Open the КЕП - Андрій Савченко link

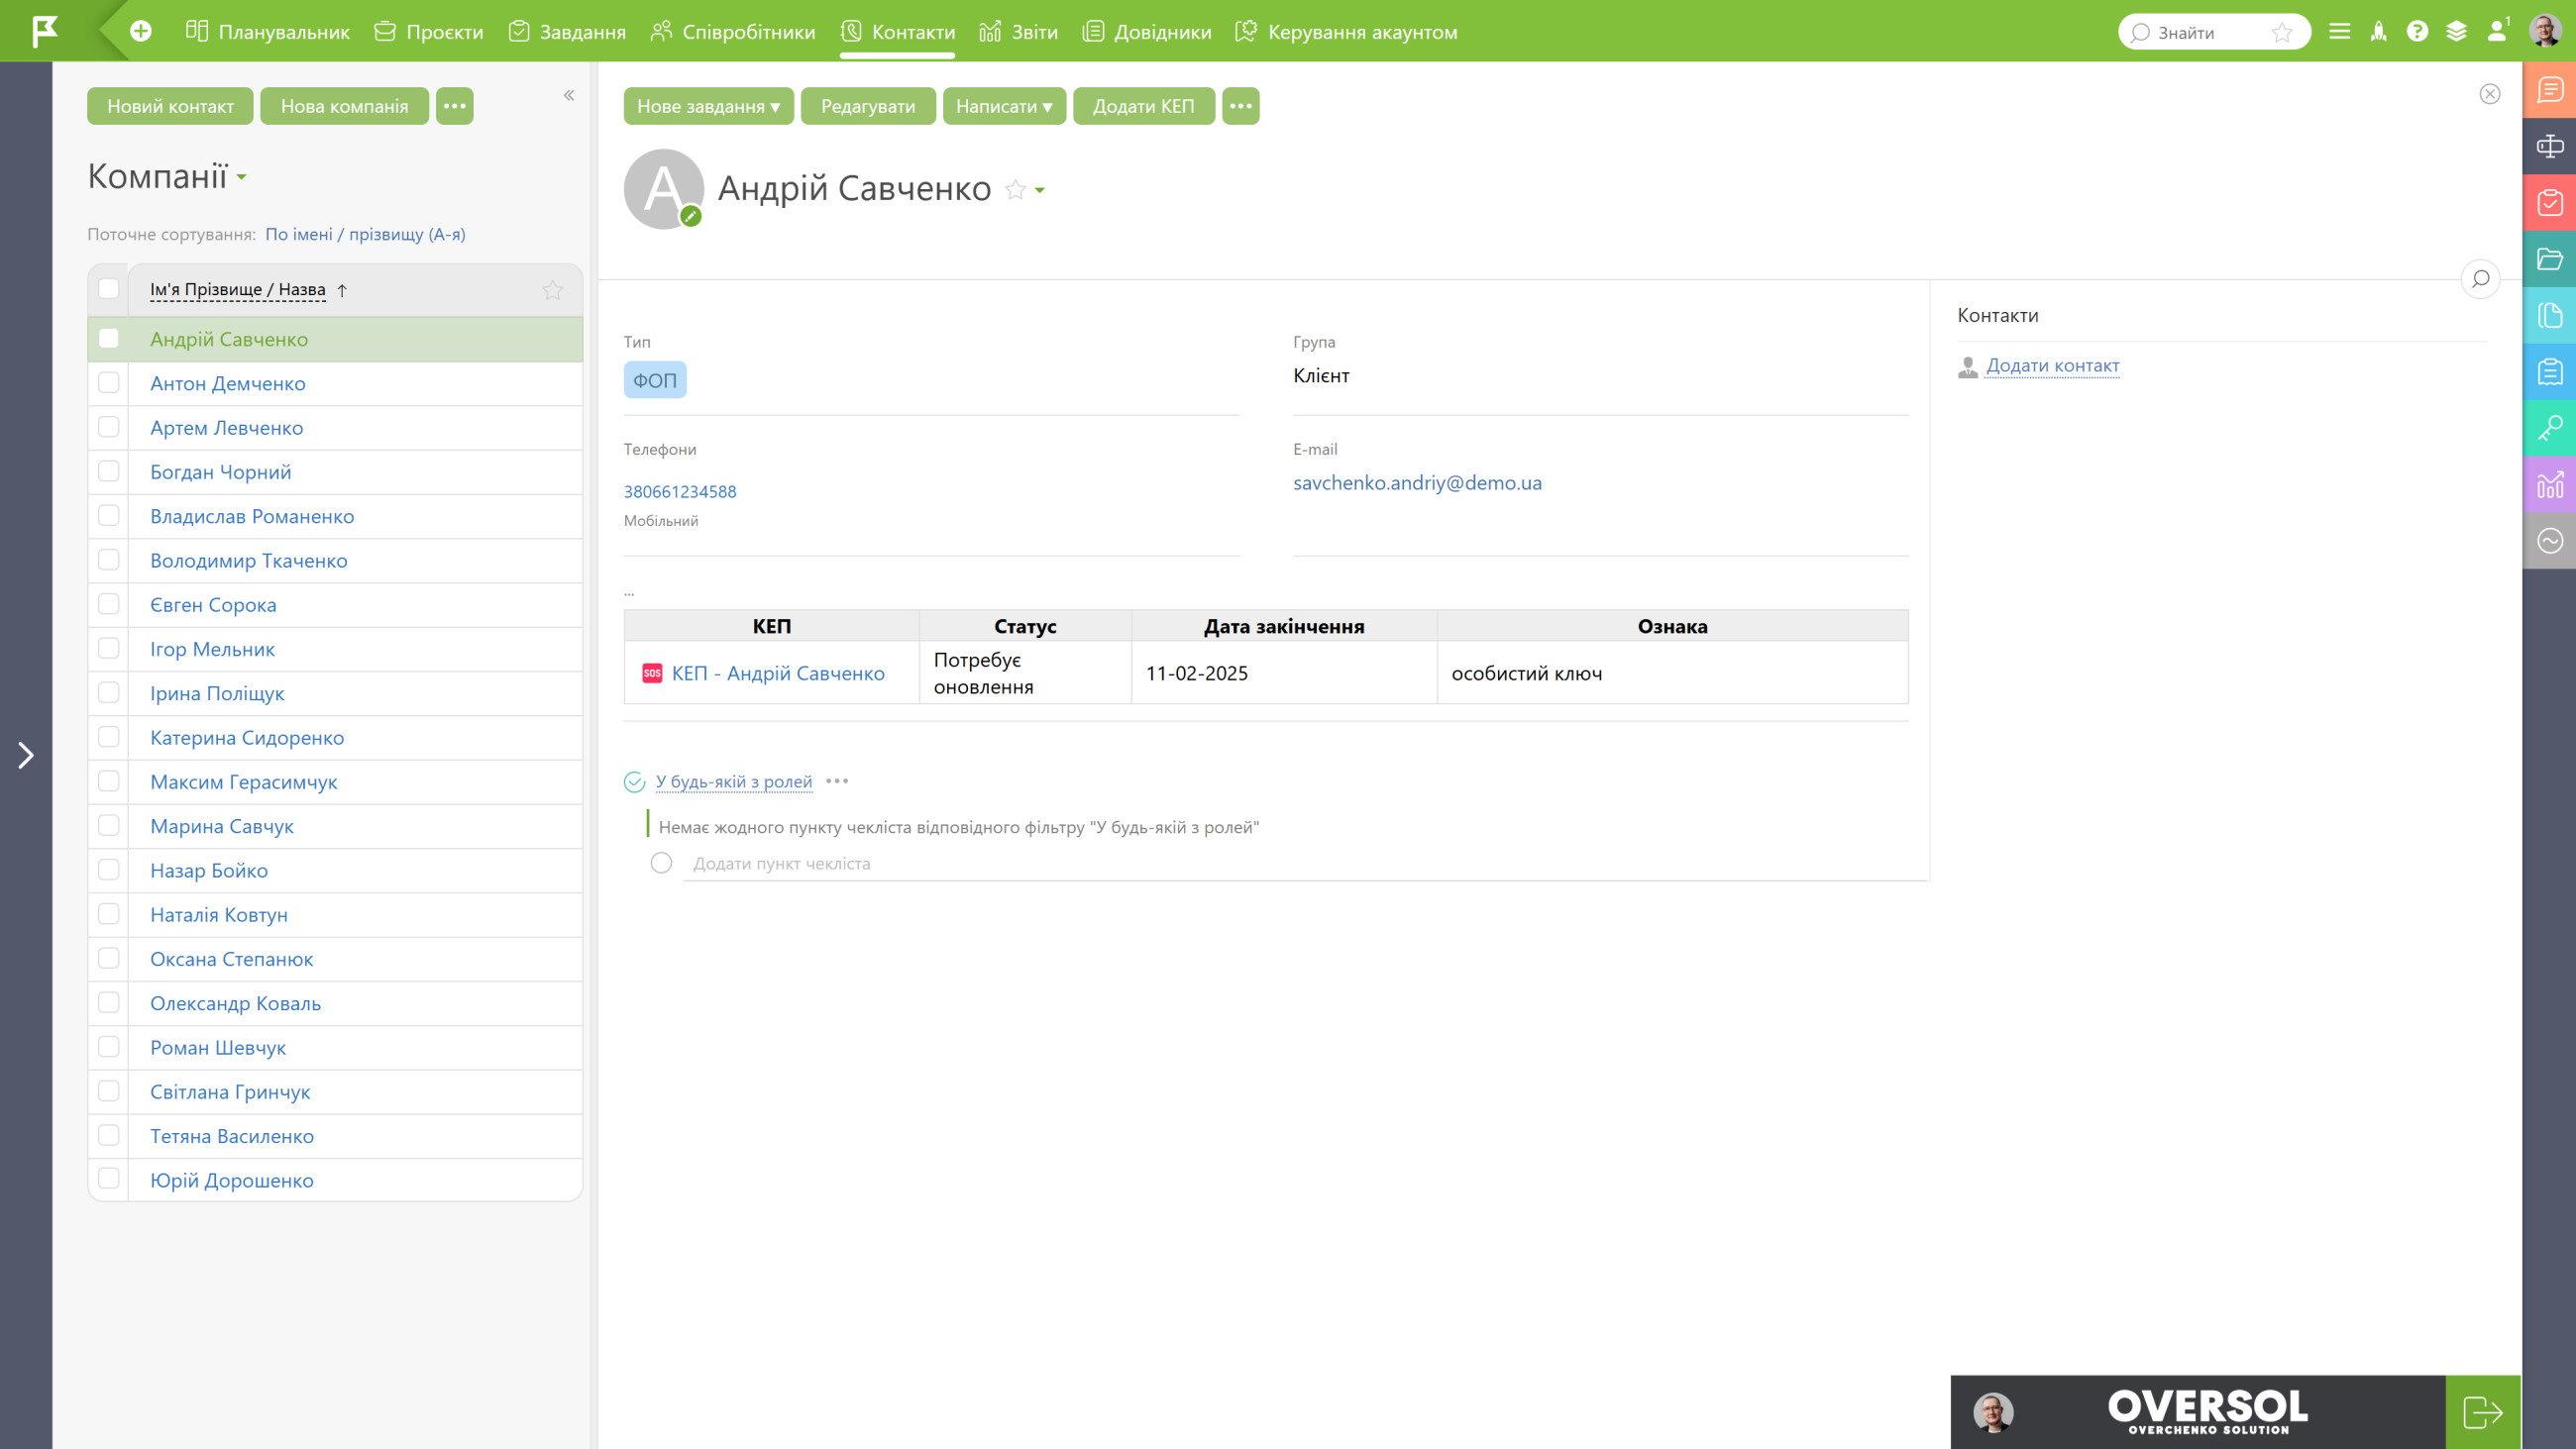778,673
